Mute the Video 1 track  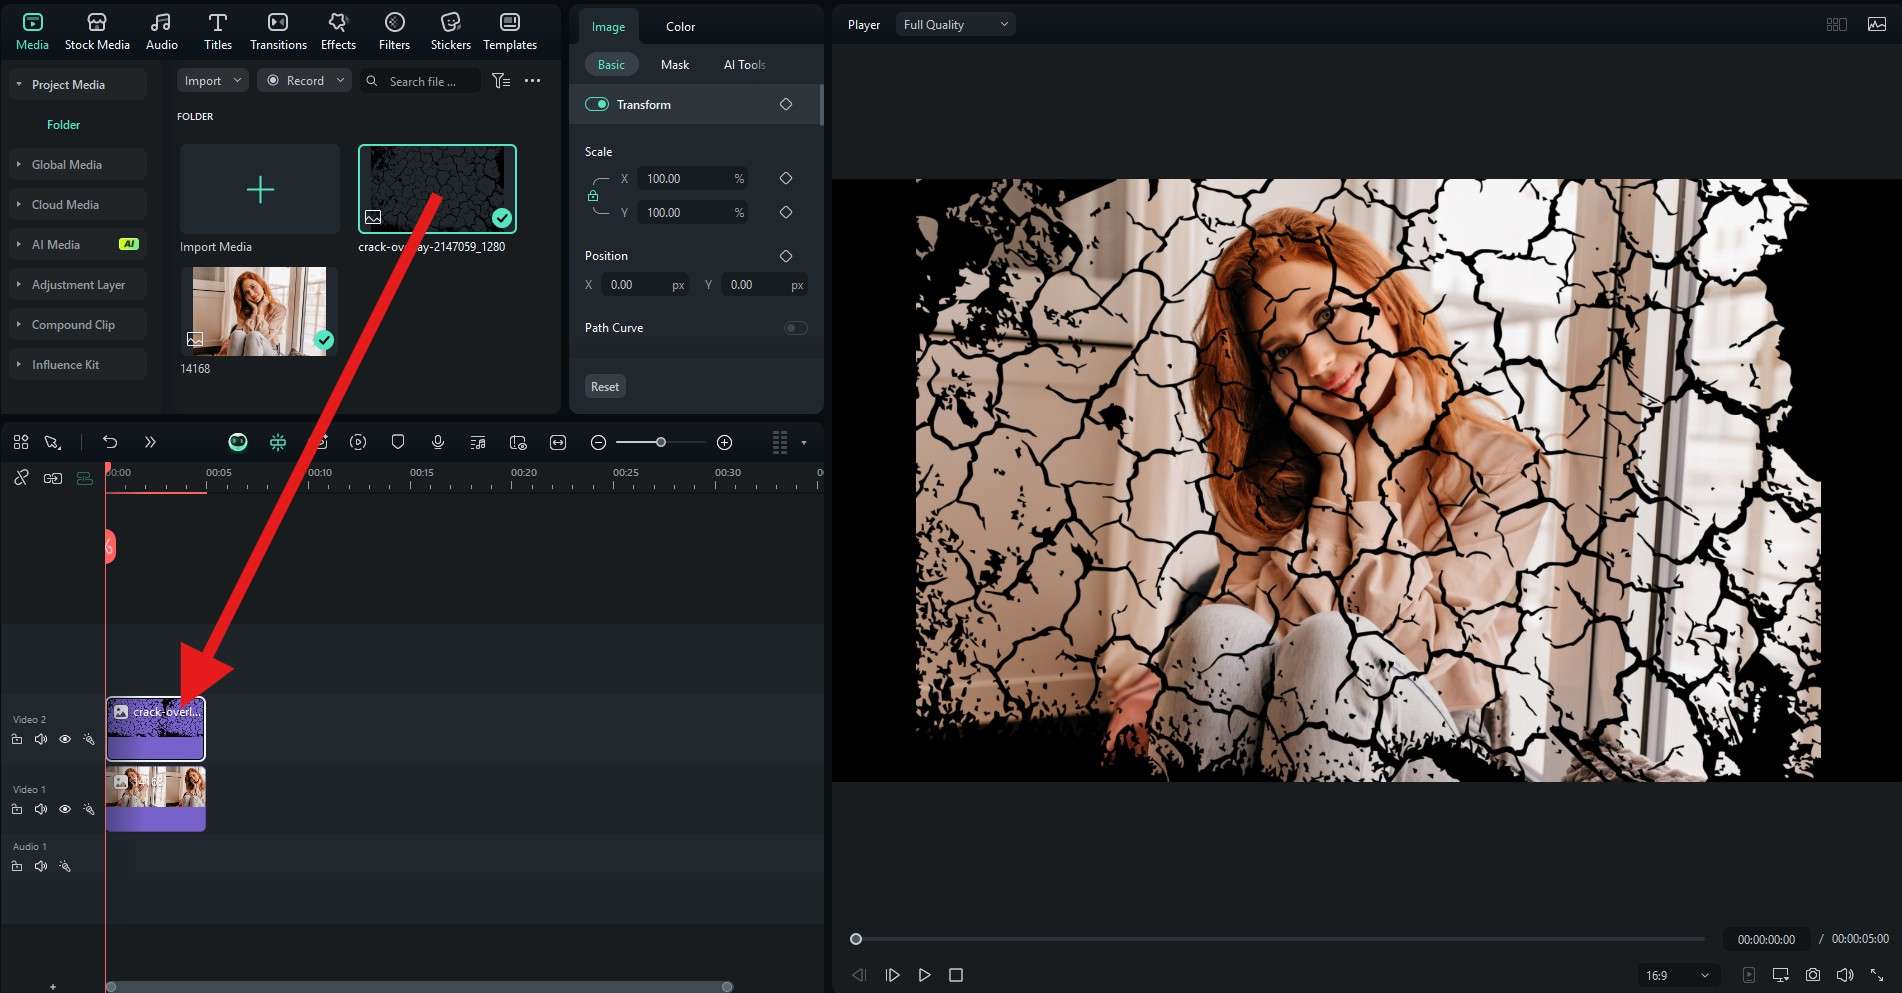point(41,809)
